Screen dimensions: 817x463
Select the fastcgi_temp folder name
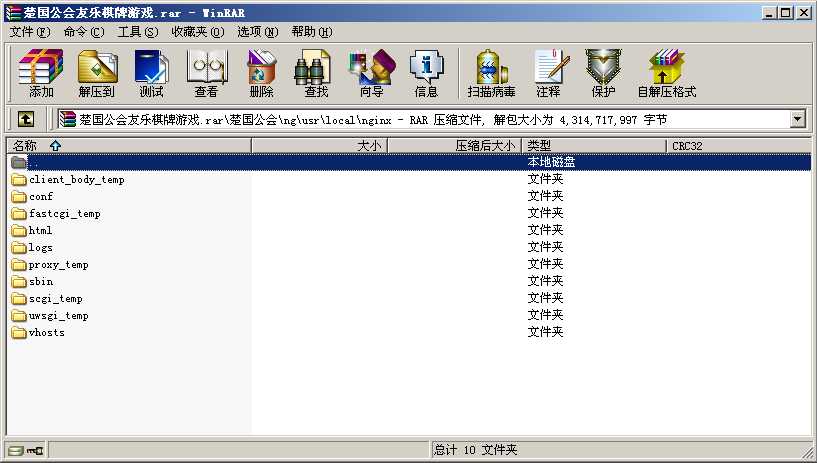click(x=65, y=214)
